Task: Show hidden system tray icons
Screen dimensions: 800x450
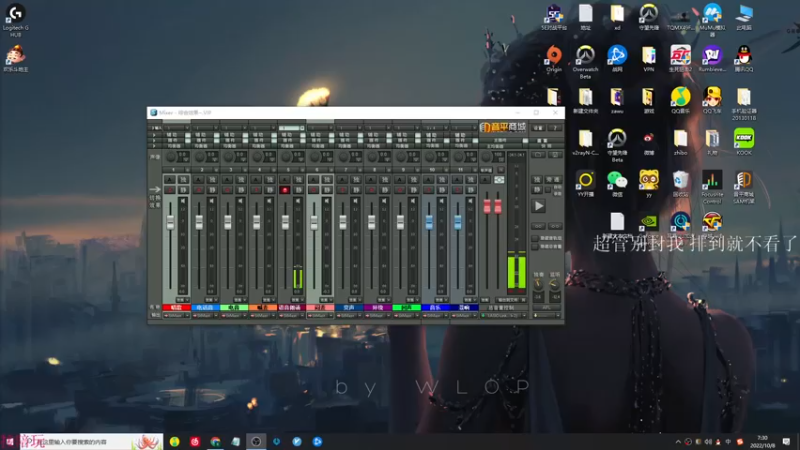Action: pos(678,442)
